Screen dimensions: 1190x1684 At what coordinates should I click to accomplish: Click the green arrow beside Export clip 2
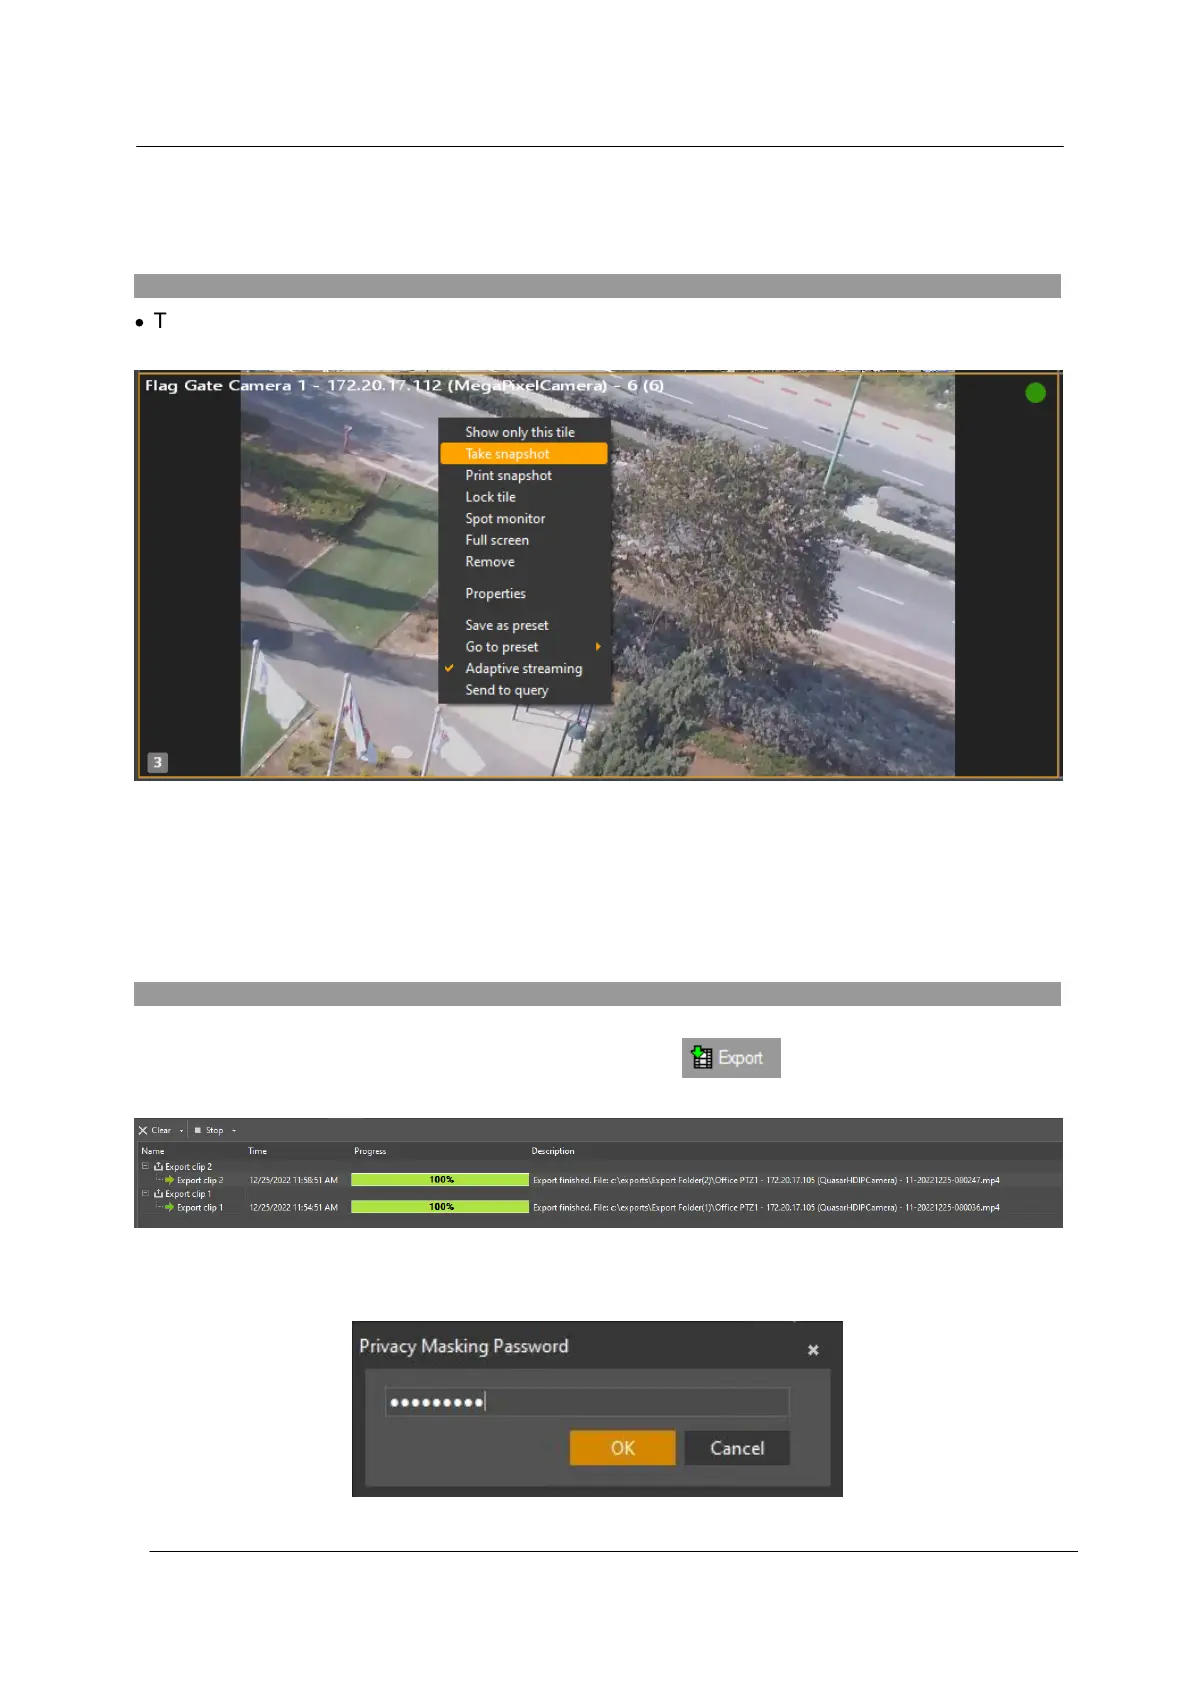[170, 1180]
